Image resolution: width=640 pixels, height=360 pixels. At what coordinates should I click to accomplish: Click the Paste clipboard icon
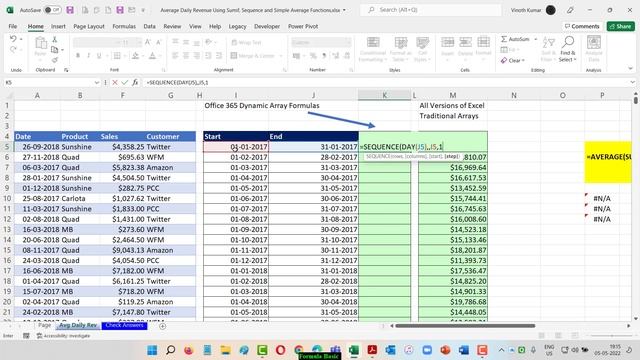40,43
